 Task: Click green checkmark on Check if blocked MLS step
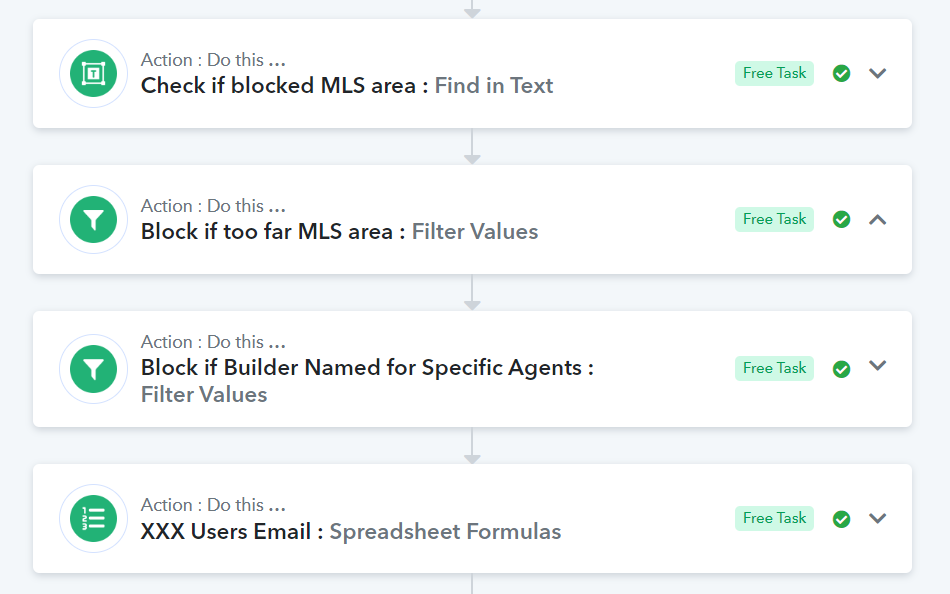pos(842,73)
